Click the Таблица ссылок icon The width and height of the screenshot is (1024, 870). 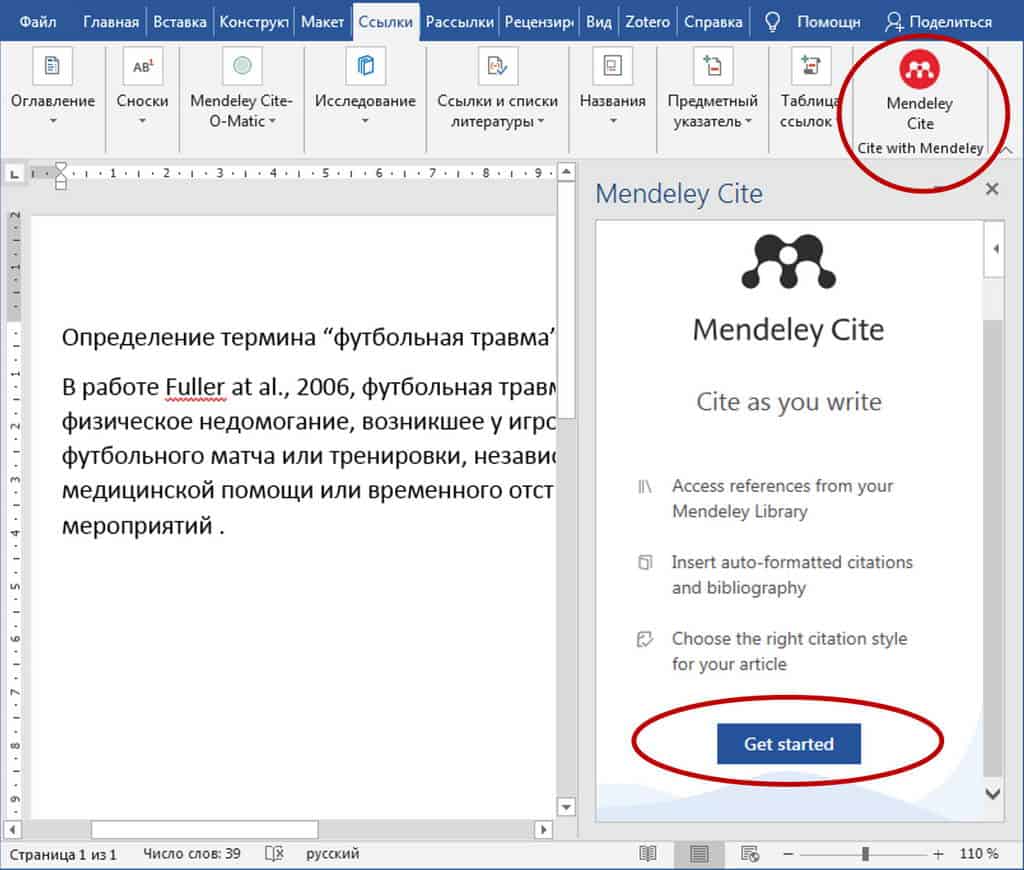click(810, 66)
